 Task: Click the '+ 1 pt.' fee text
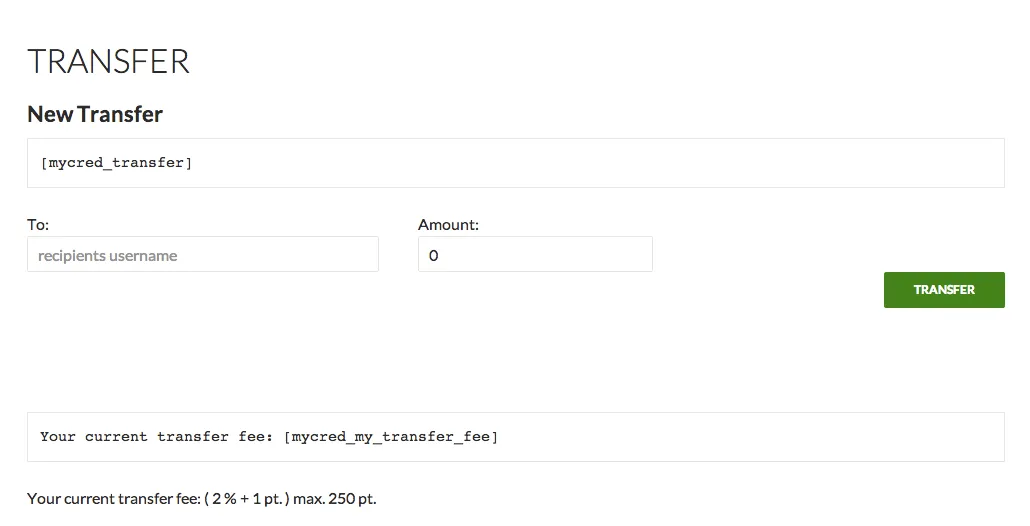(x=260, y=498)
